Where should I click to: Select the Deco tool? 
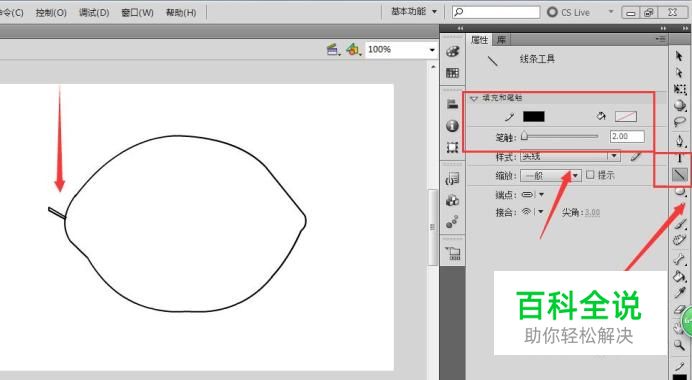[680, 240]
